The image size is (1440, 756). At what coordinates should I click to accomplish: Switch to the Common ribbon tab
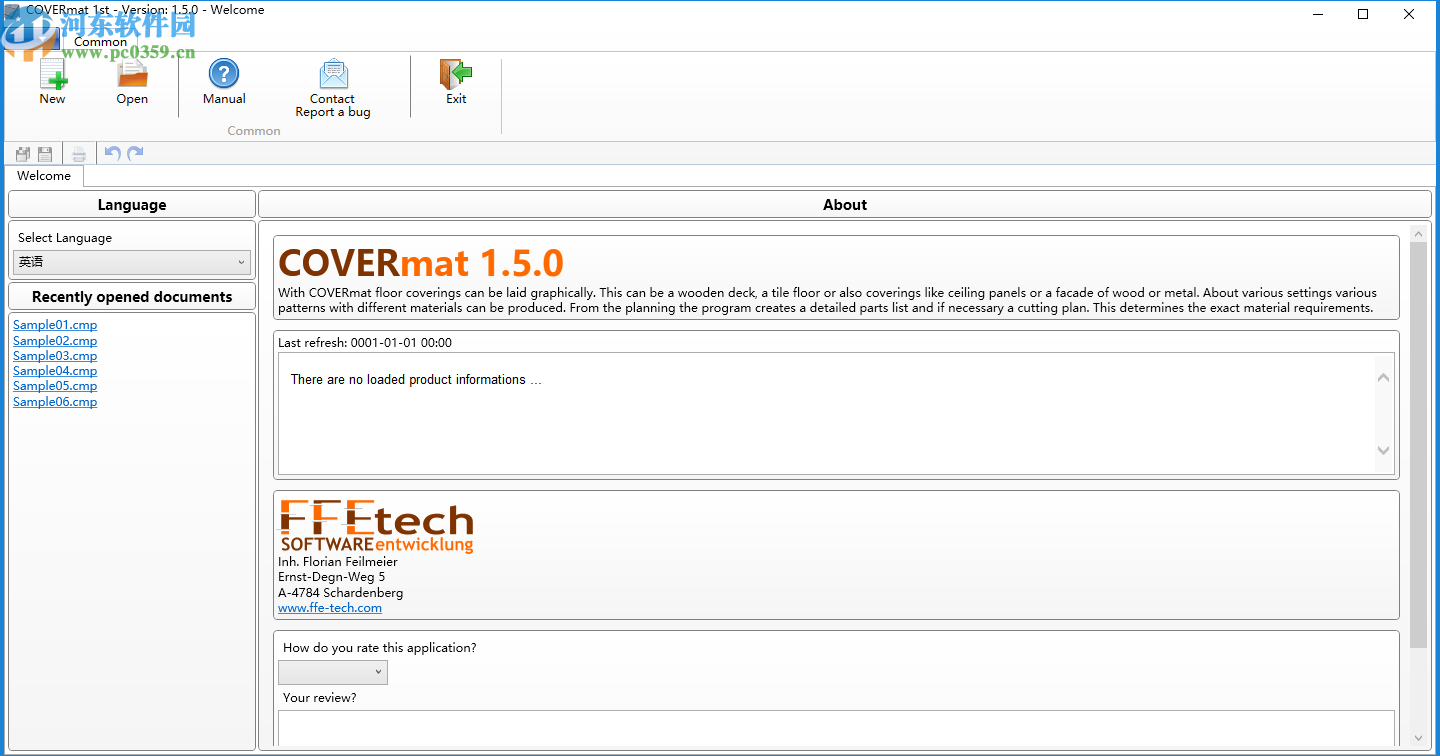[100, 42]
